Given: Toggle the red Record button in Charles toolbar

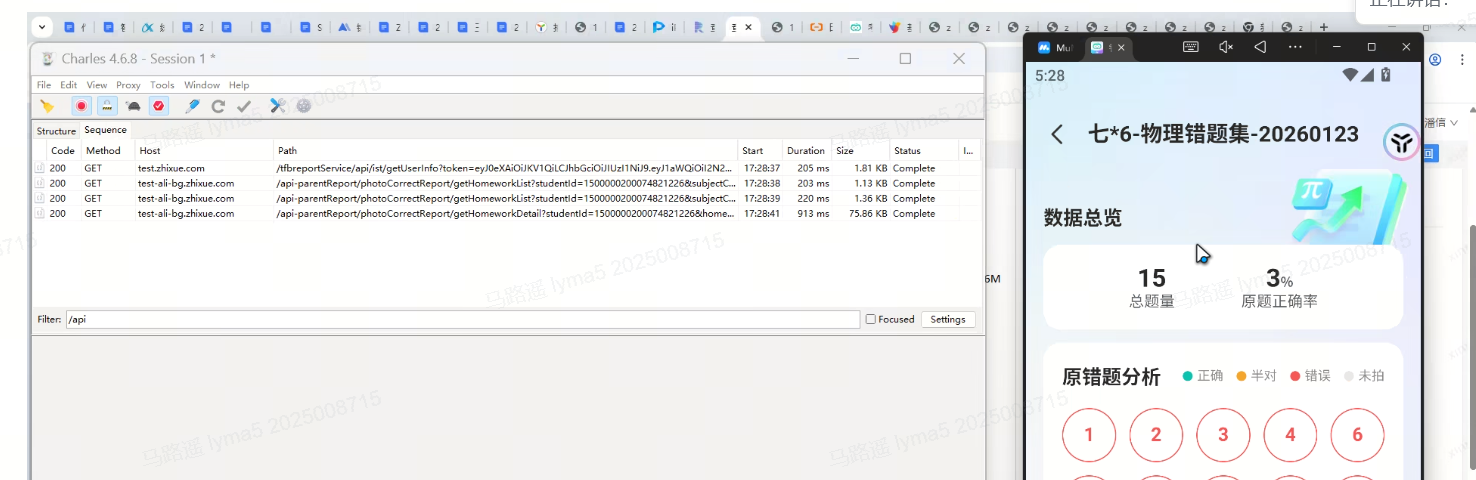Looking at the screenshot, I should click(81, 105).
